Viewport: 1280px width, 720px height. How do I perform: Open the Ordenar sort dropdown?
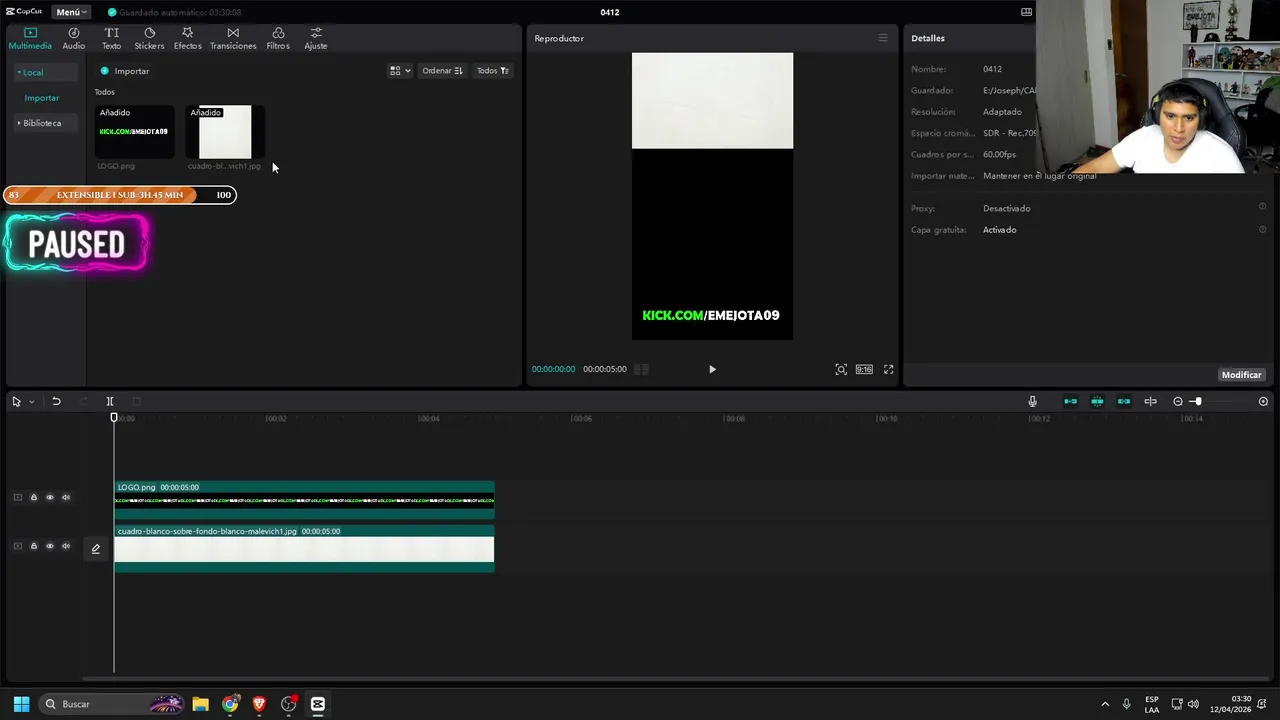(442, 71)
